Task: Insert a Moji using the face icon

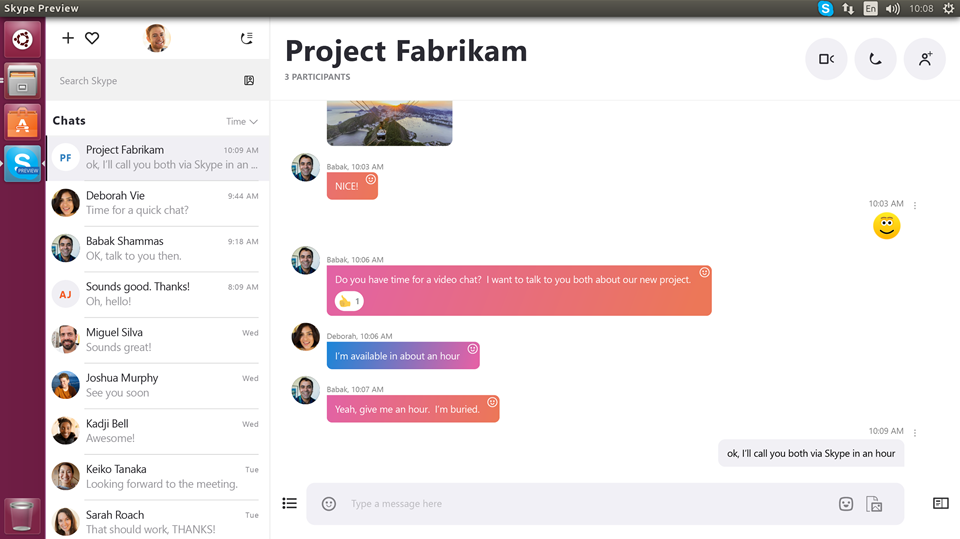Action: pos(846,503)
